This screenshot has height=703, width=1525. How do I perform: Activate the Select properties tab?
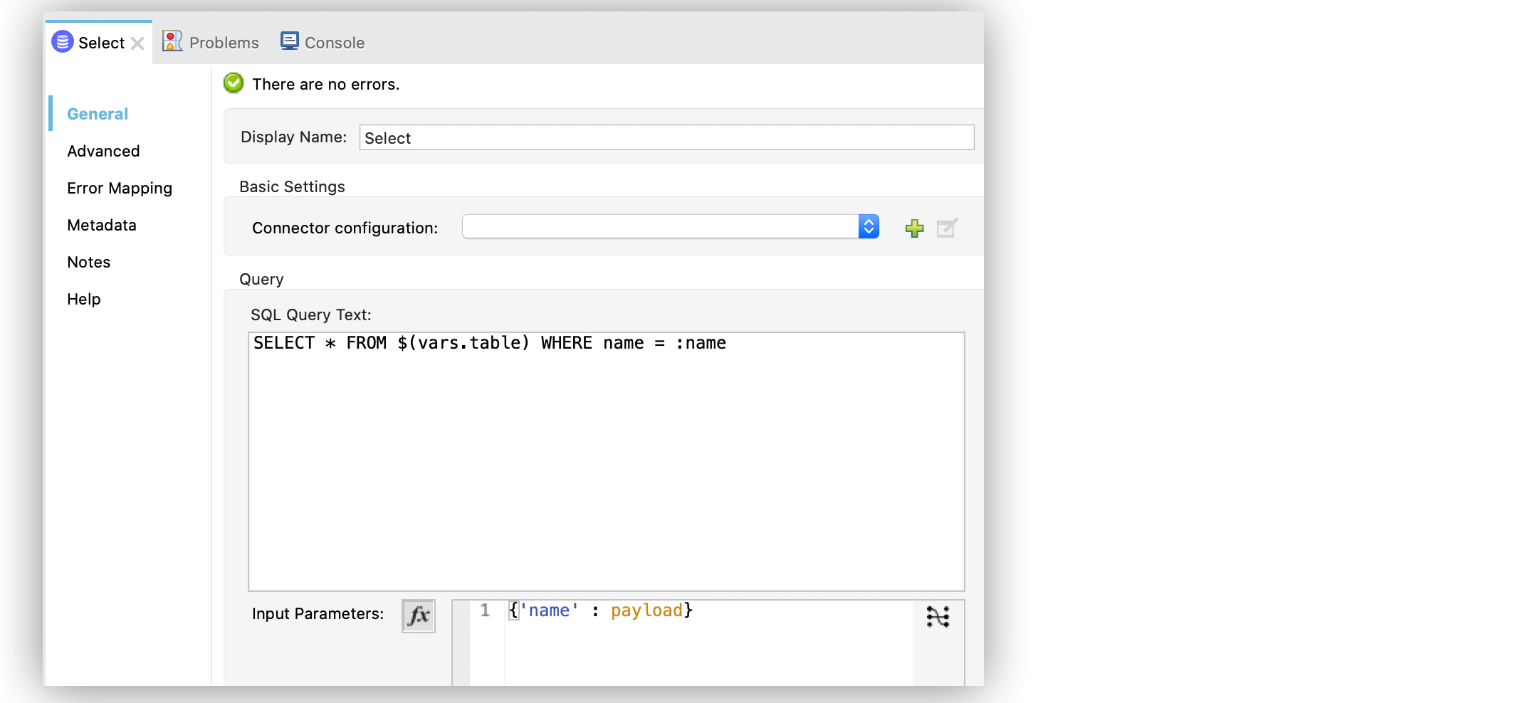[x=90, y=42]
